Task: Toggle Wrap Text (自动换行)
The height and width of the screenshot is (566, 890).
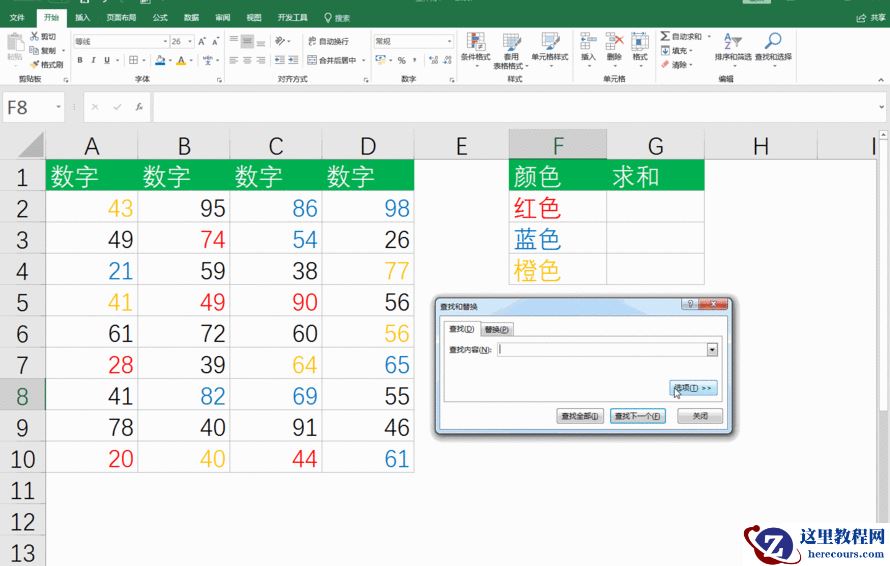Action: 328,42
